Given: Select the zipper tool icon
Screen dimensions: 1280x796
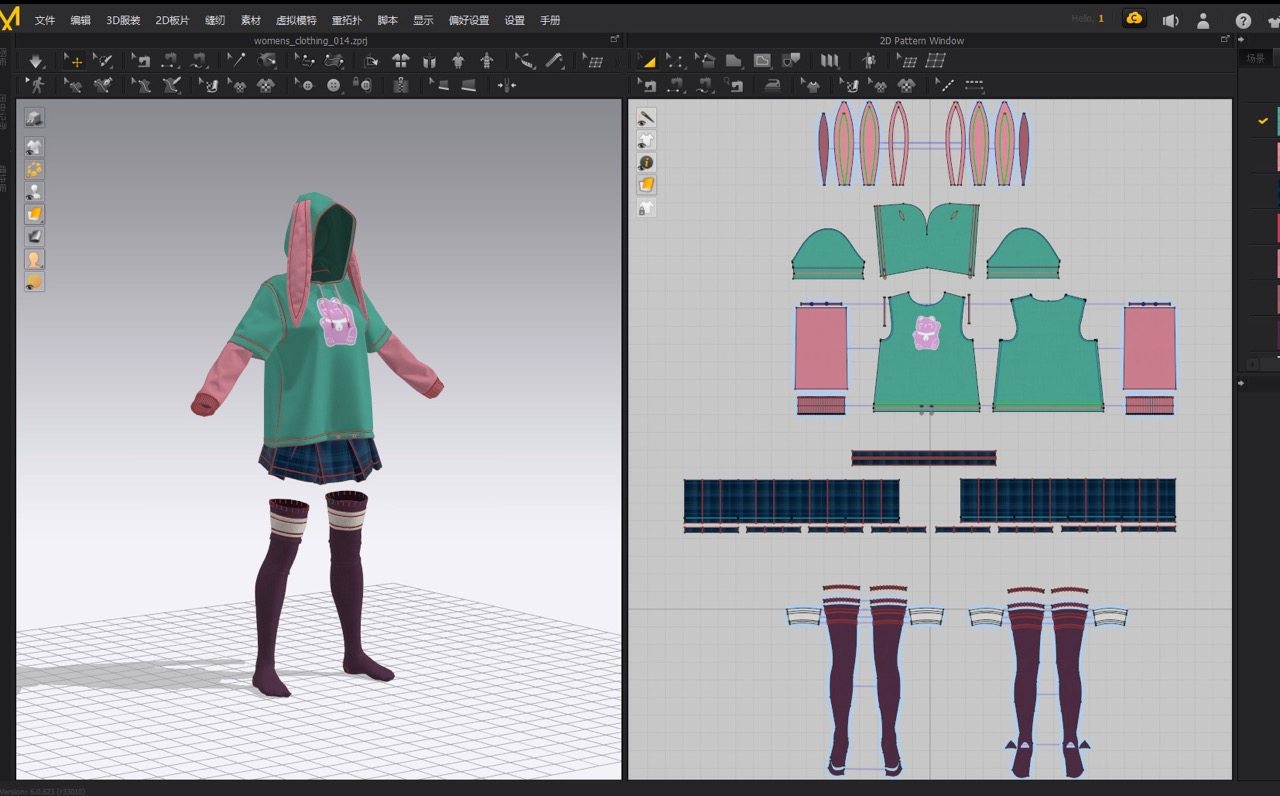Looking at the screenshot, I should [401, 86].
